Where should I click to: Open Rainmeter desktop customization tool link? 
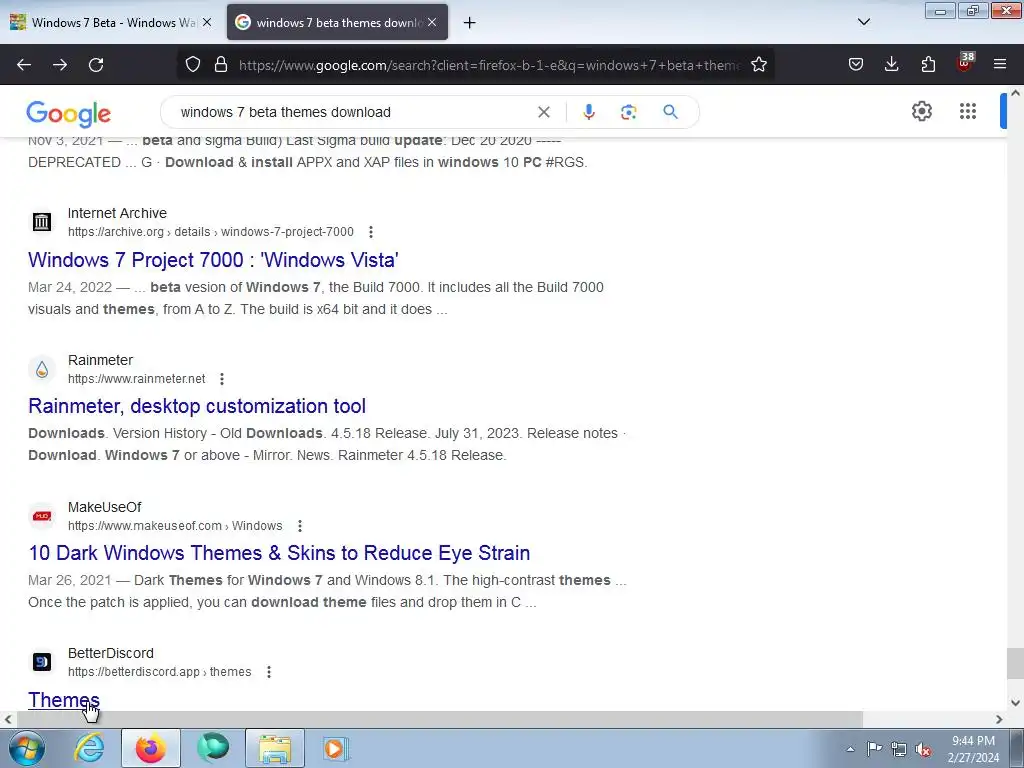(x=197, y=406)
